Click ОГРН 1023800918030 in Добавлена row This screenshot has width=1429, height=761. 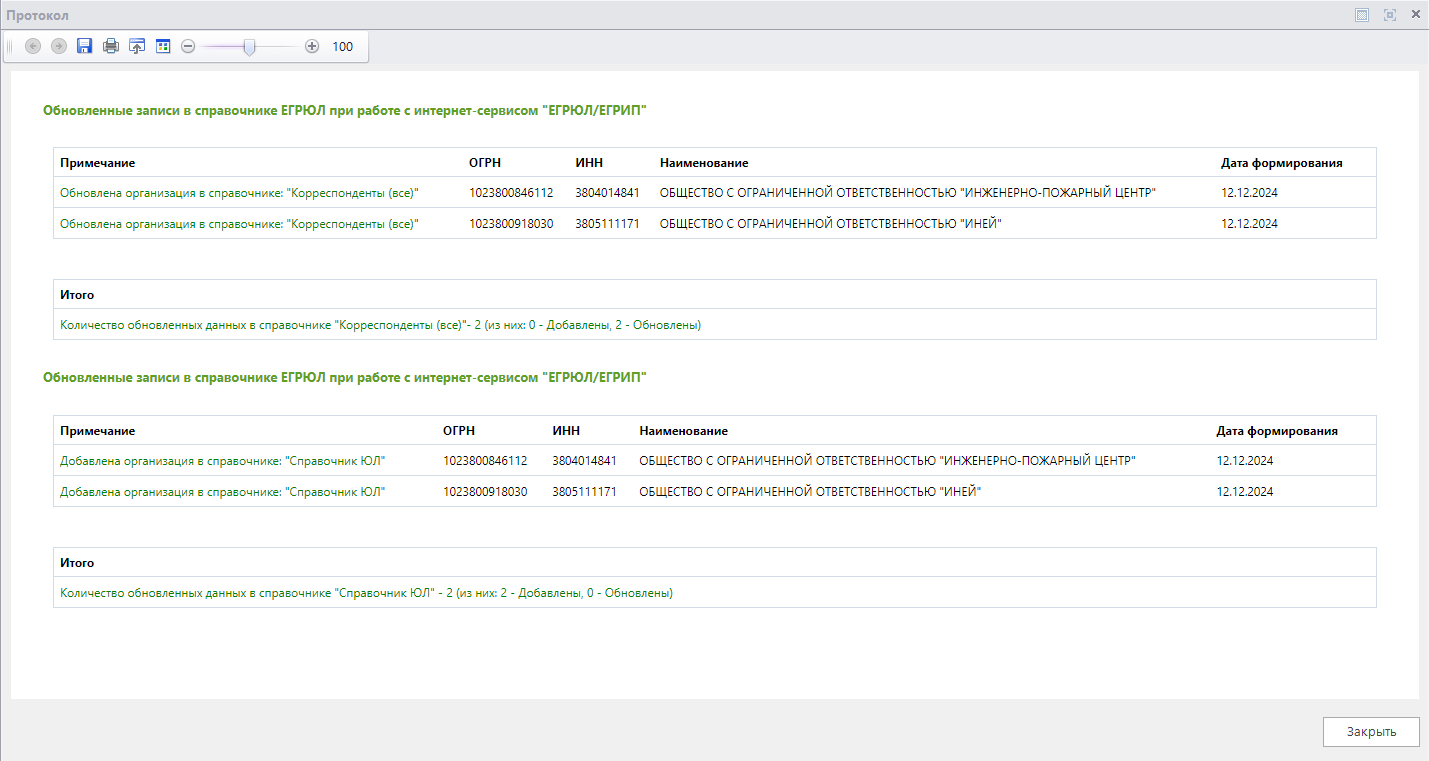coord(485,492)
